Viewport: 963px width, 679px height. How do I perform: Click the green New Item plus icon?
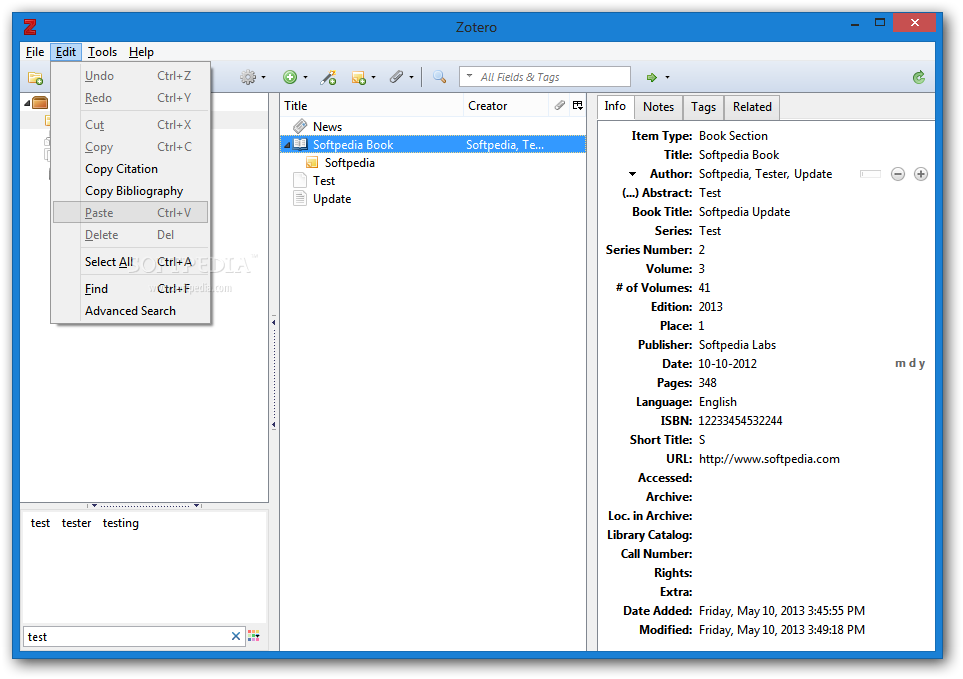pos(290,77)
